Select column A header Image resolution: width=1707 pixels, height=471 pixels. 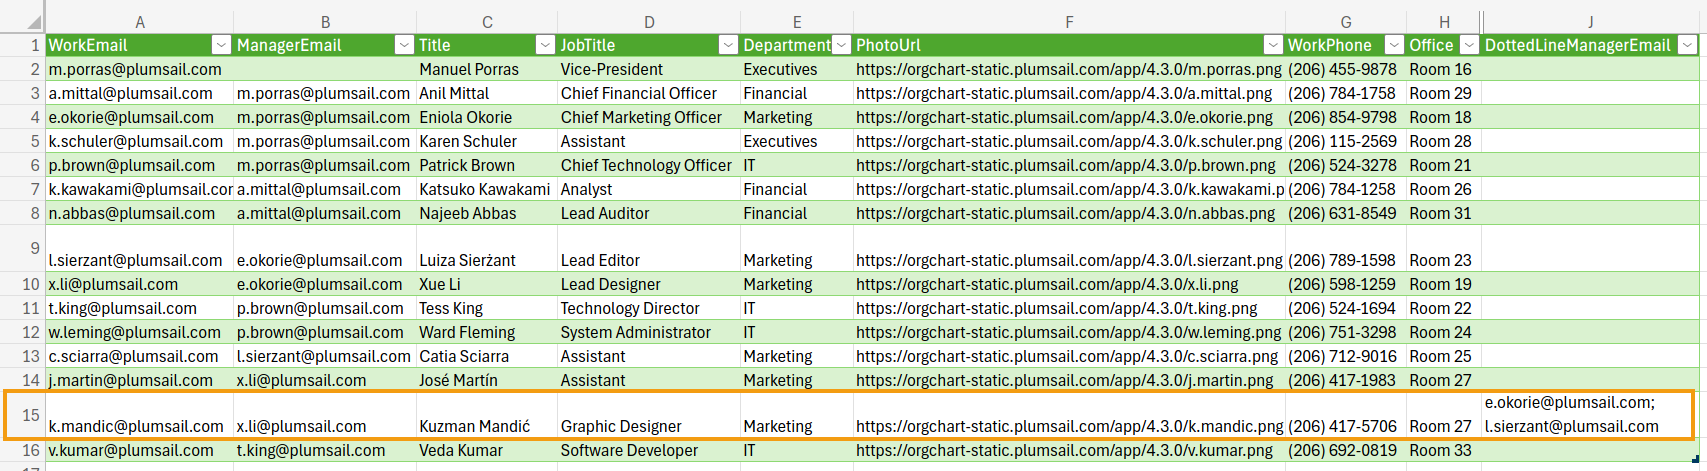pyautogui.click(x=140, y=22)
